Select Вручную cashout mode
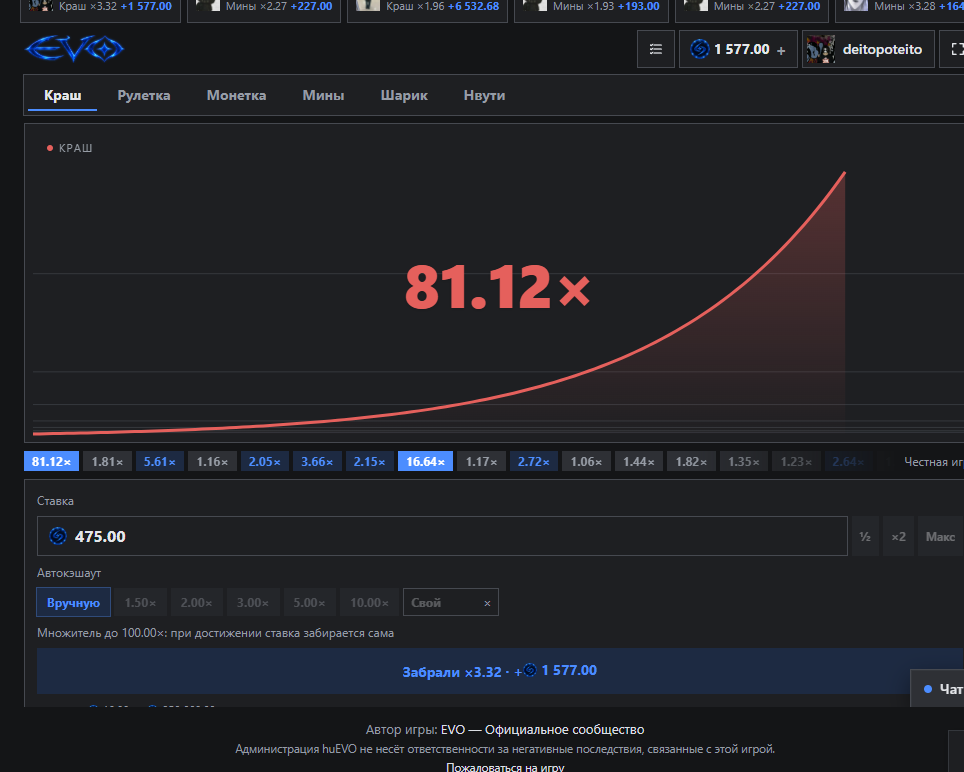The image size is (964, 772). 74,602
